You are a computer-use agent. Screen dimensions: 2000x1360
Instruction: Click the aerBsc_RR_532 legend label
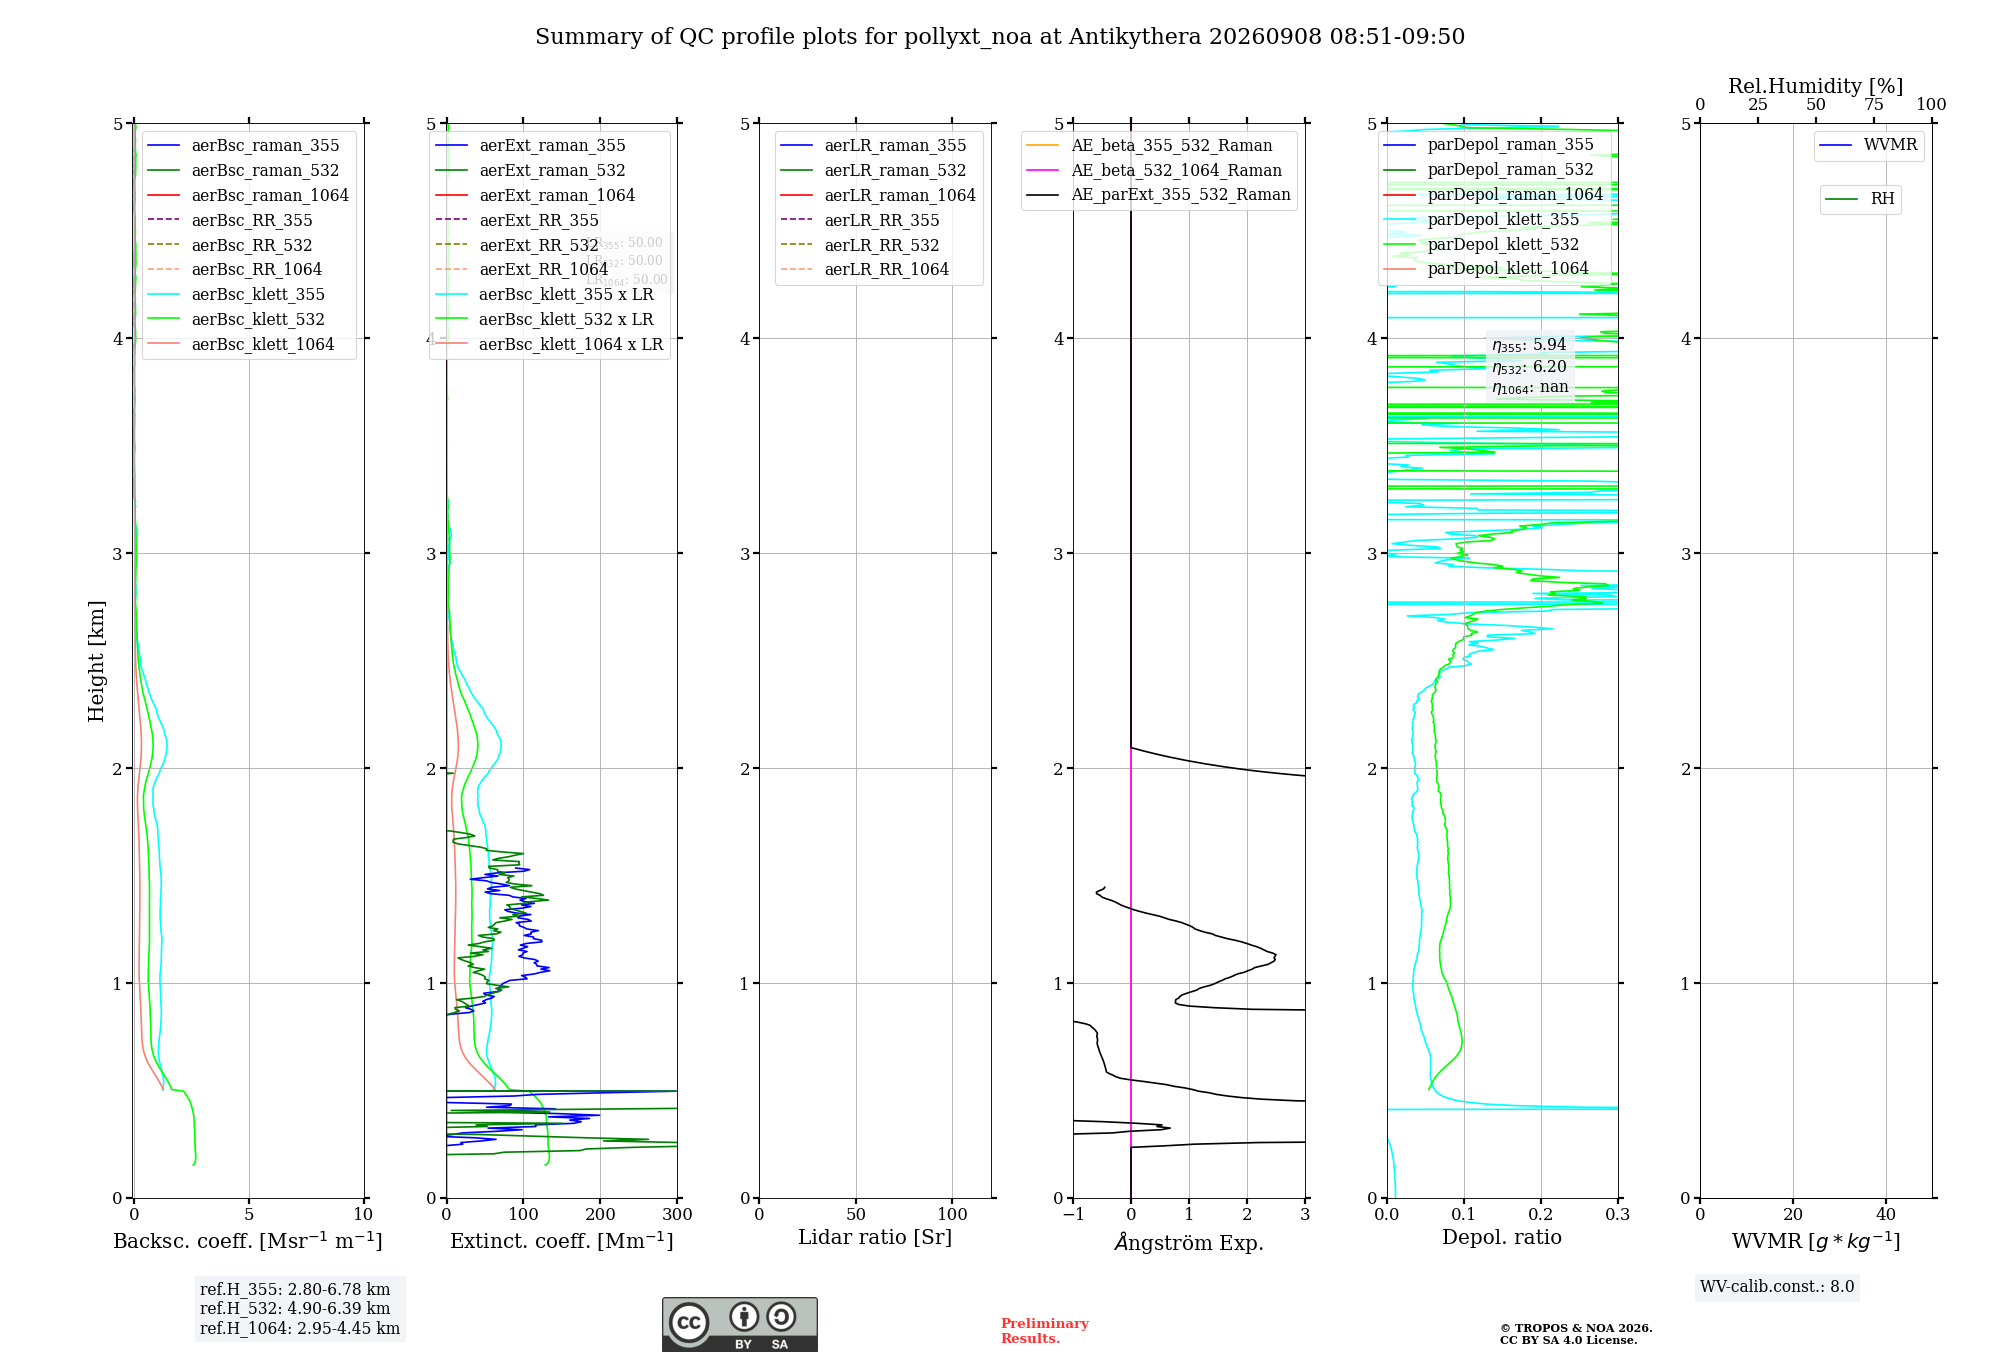point(252,246)
